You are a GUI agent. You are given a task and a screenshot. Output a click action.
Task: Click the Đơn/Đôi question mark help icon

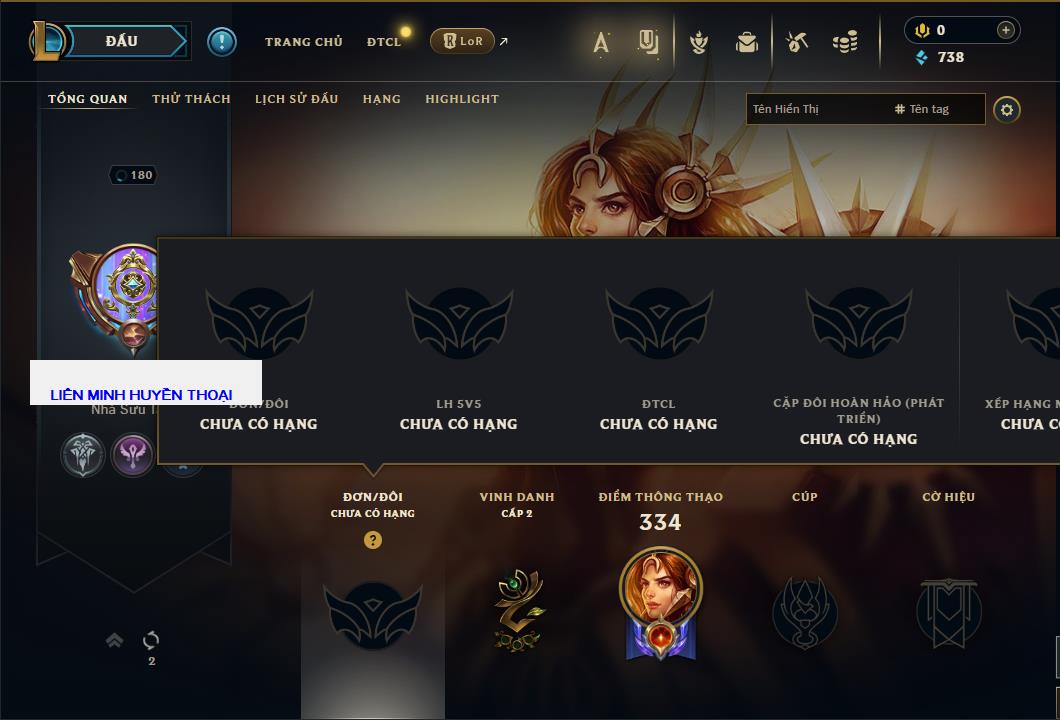point(372,539)
